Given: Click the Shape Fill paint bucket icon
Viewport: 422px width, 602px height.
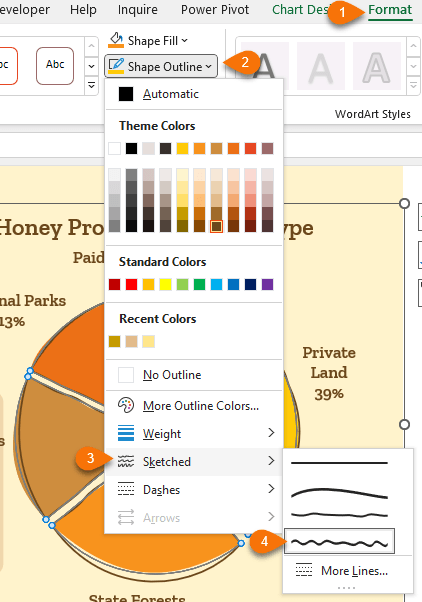Looking at the screenshot, I should point(116,40).
